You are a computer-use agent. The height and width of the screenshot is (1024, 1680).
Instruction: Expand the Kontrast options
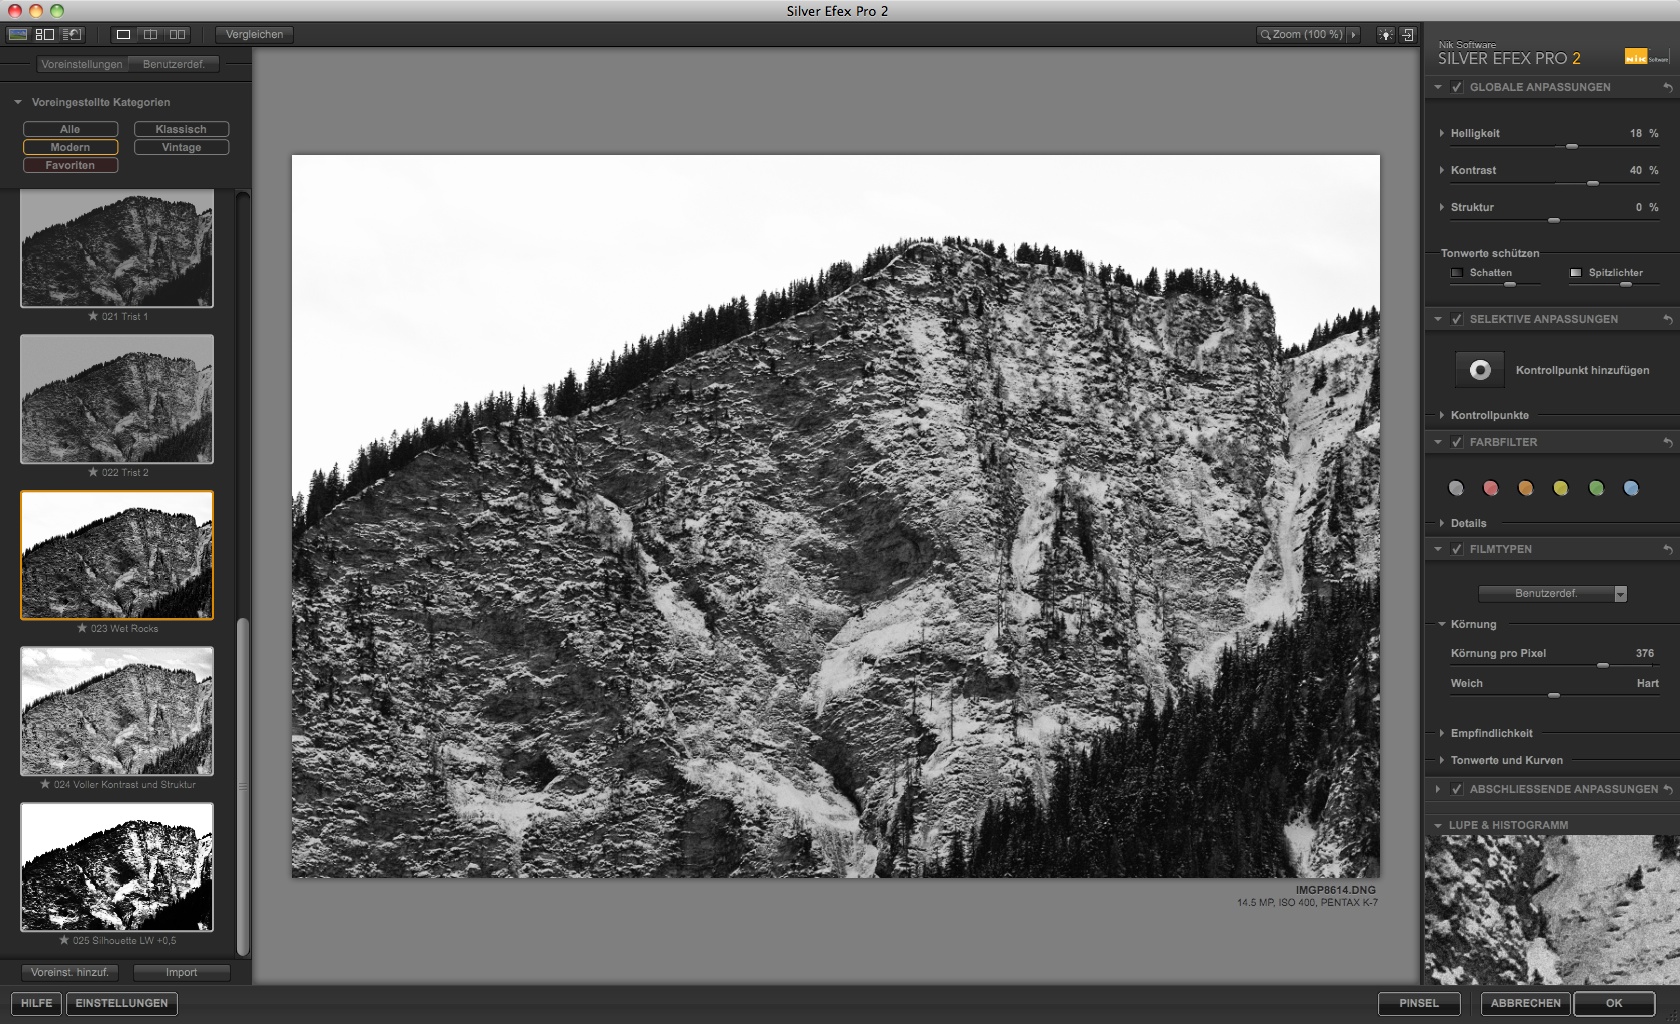[1441, 170]
